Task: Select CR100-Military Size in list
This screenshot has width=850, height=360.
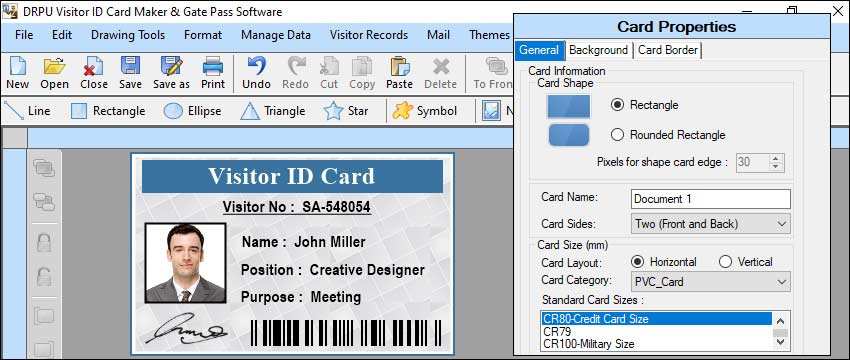Action: coord(656,344)
